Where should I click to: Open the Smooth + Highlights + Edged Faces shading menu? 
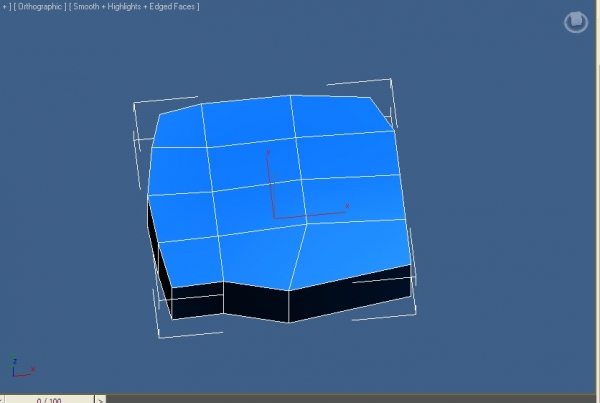click(134, 7)
